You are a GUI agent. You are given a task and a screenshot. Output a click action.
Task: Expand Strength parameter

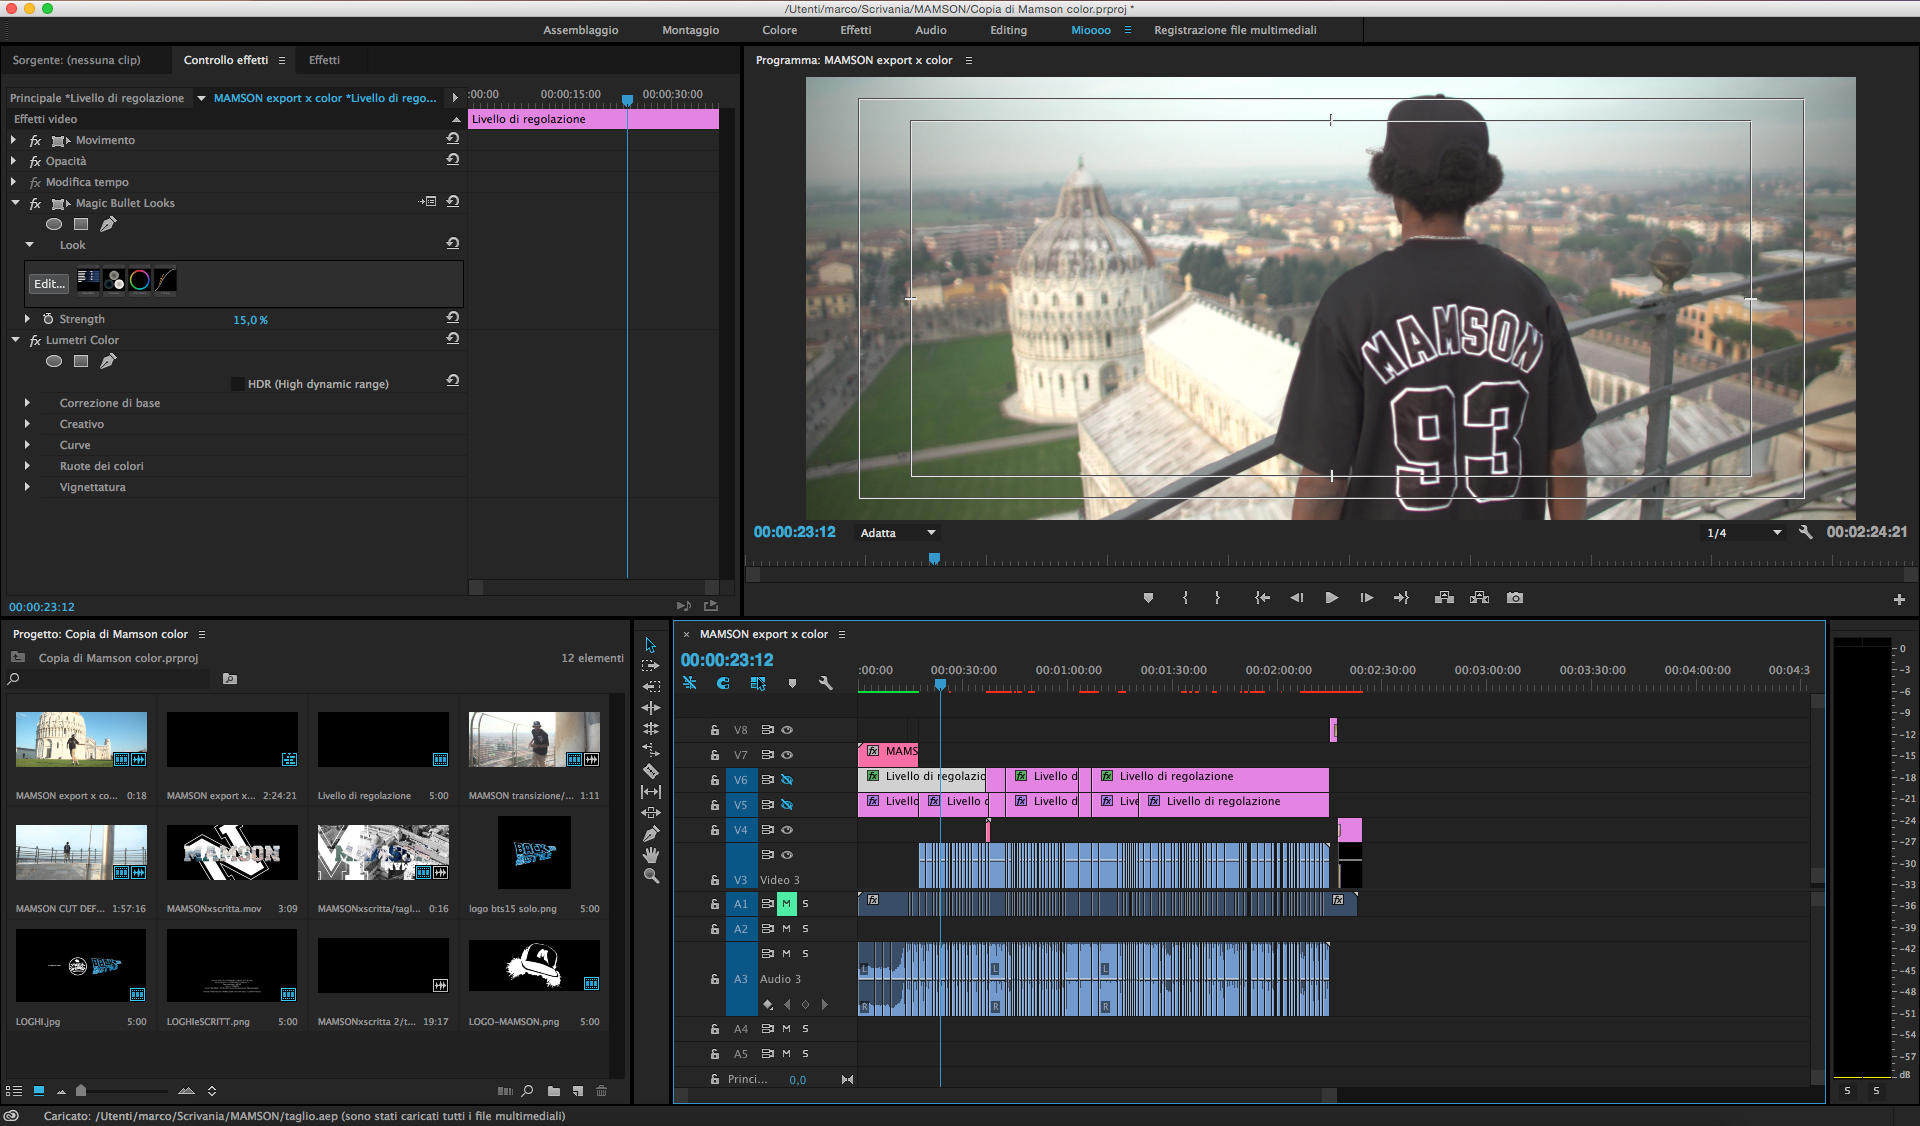click(27, 319)
